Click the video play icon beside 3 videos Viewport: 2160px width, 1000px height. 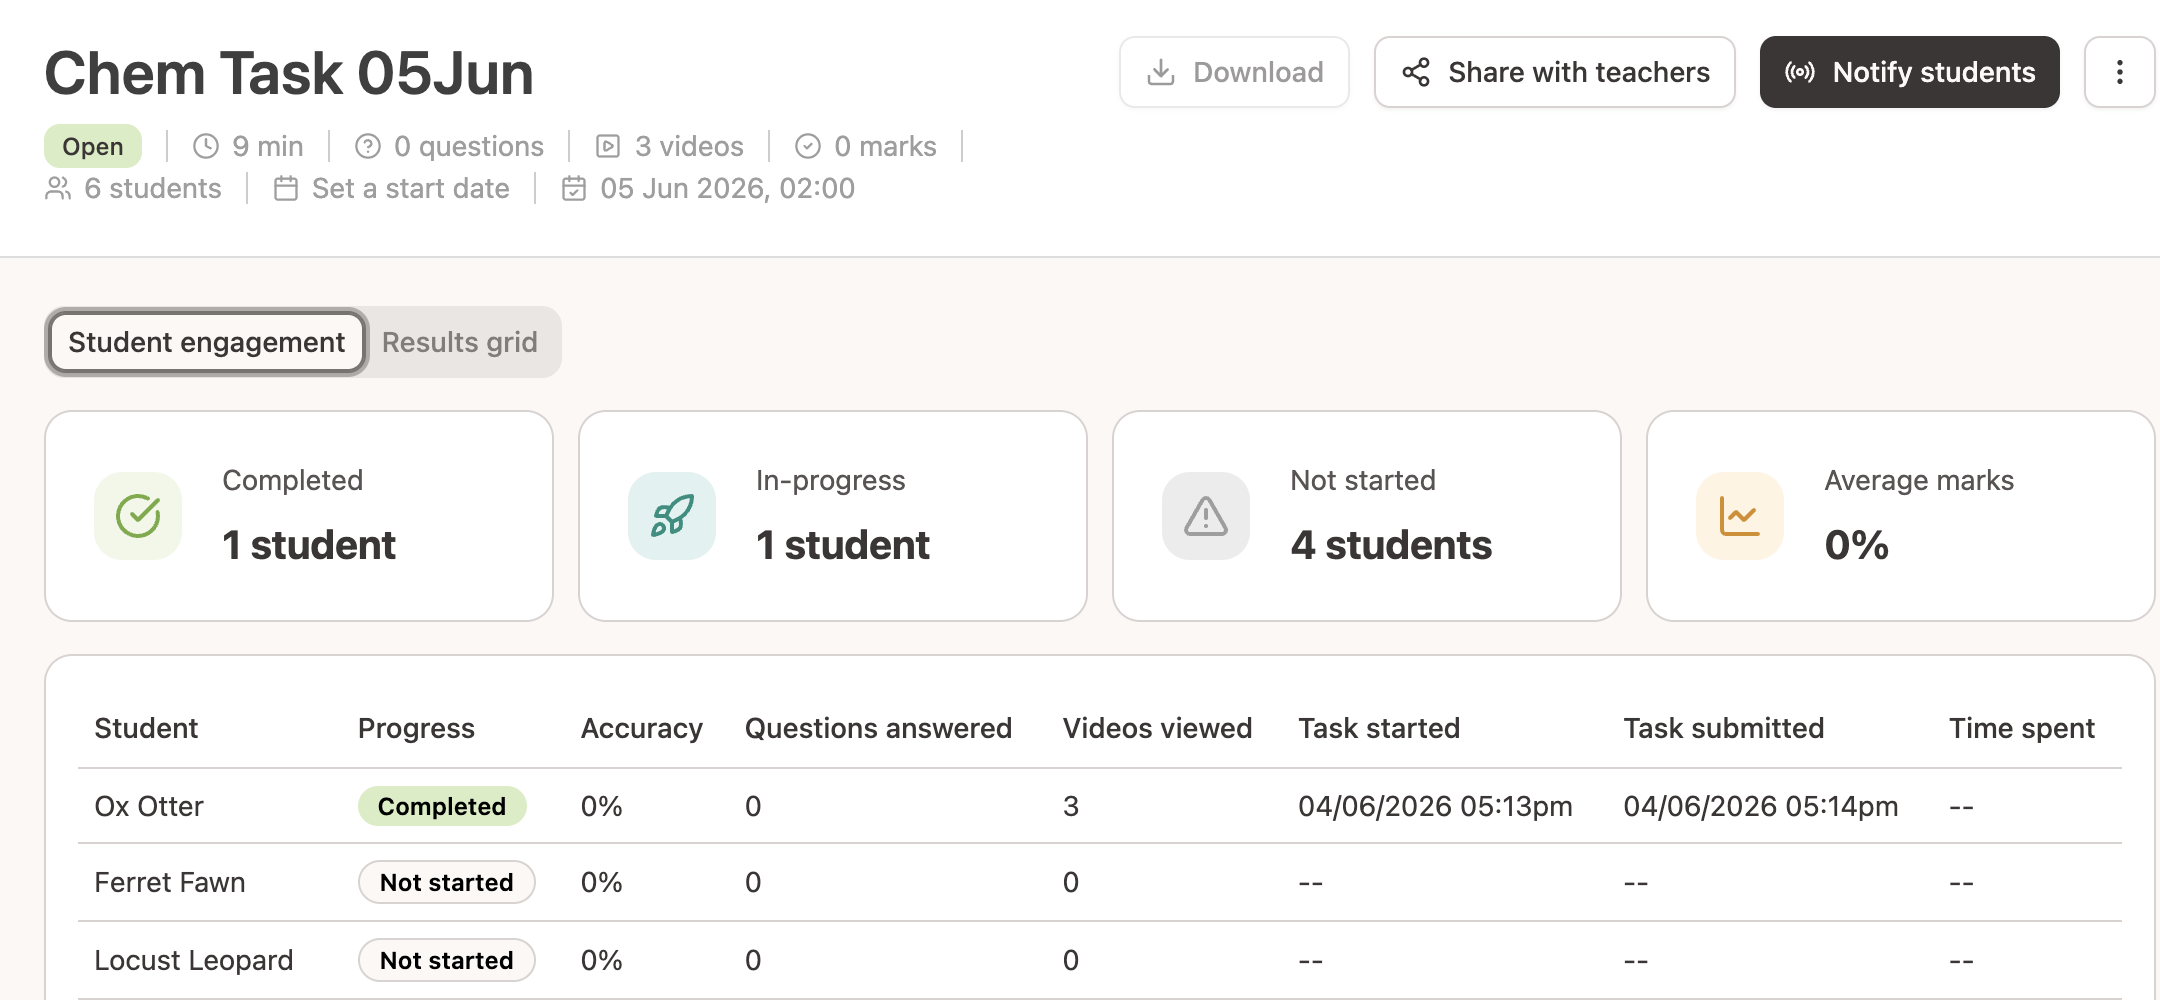point(608,147)
